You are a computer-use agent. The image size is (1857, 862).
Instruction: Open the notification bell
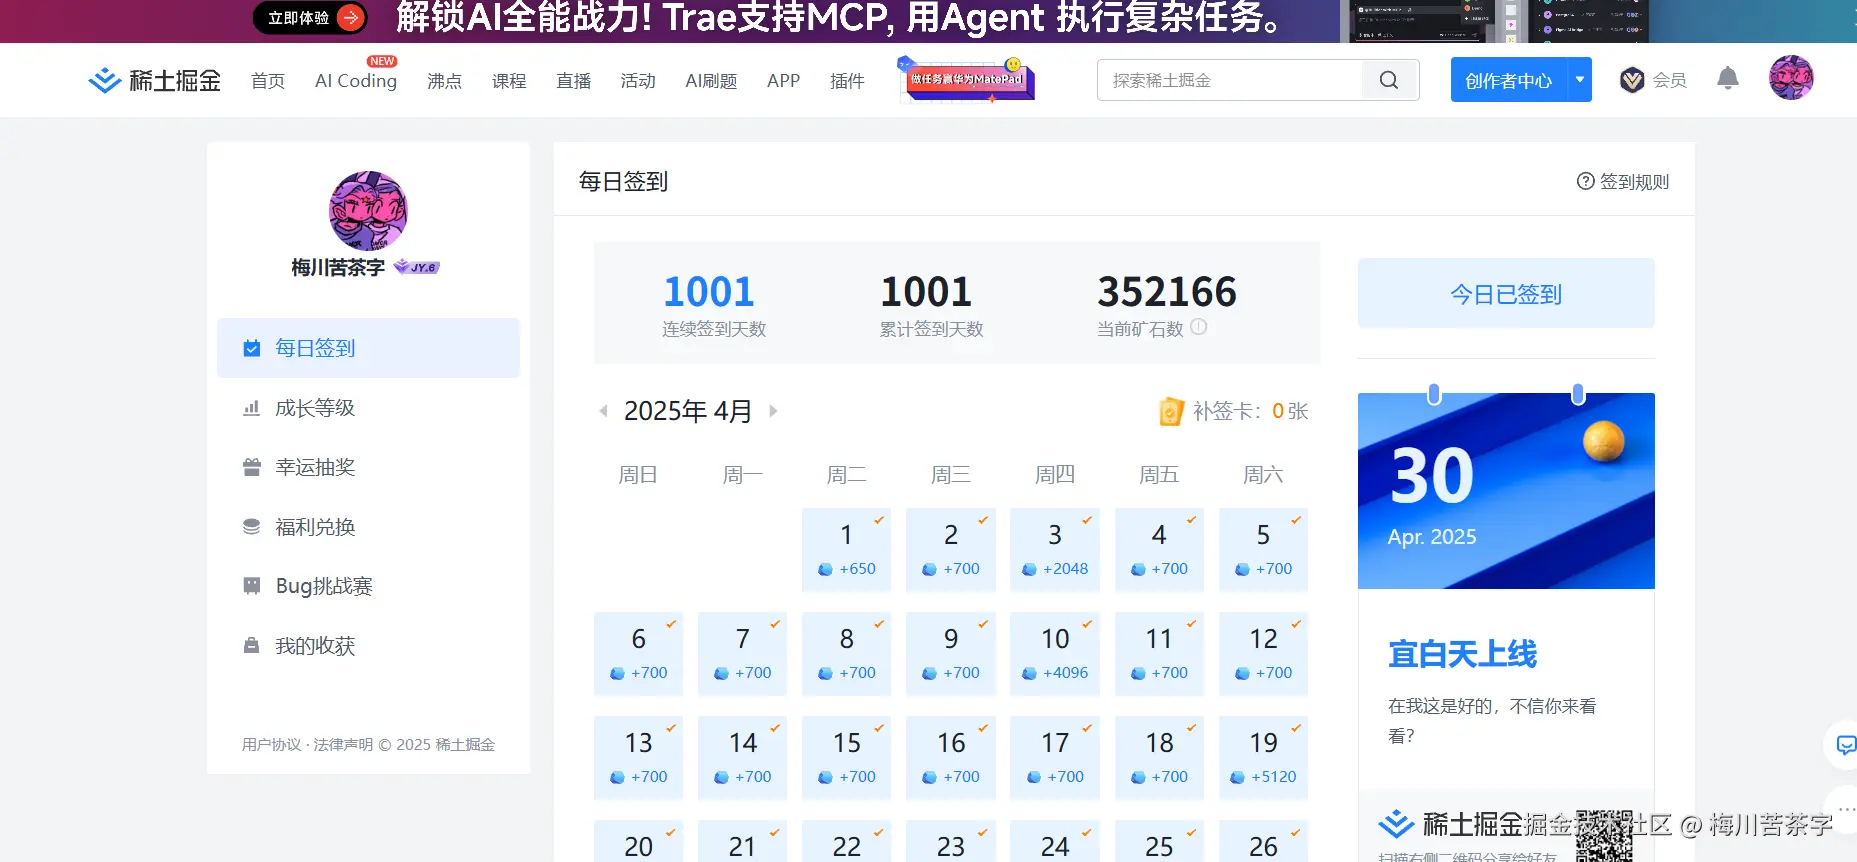point(1727,78)
